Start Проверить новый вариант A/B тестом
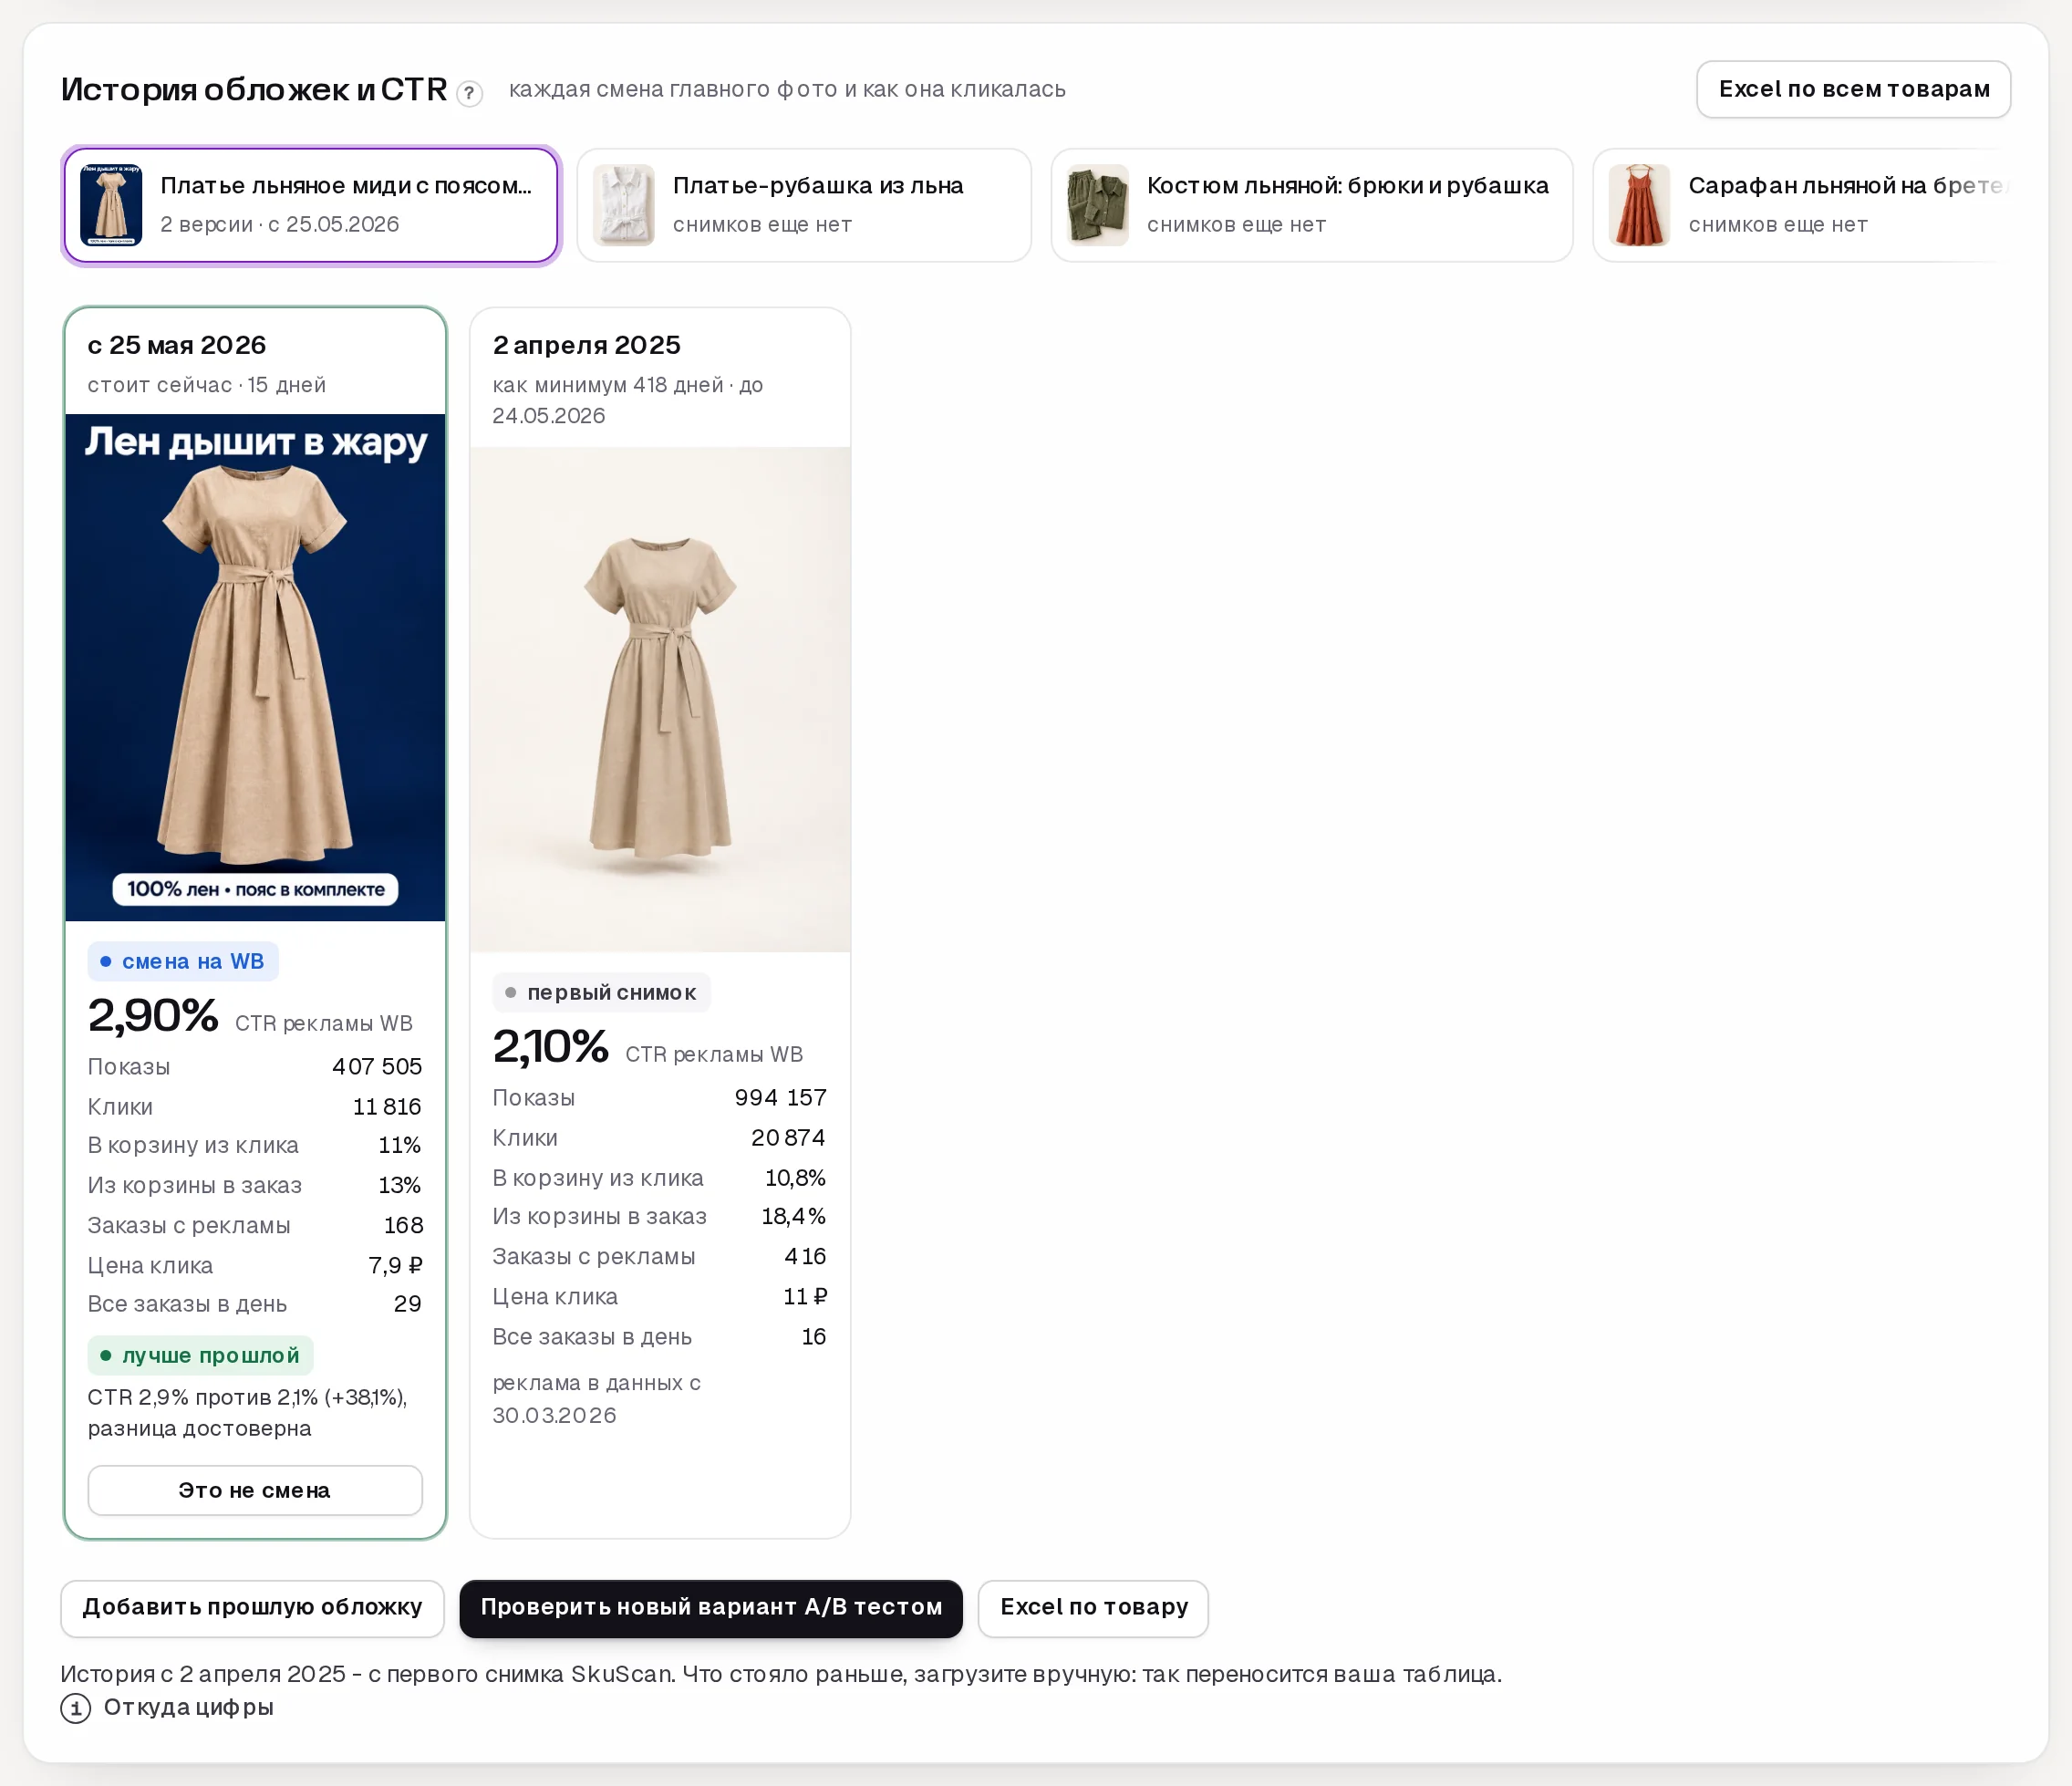Viewport: 2072px width, 1786px height. [711, 1608]
